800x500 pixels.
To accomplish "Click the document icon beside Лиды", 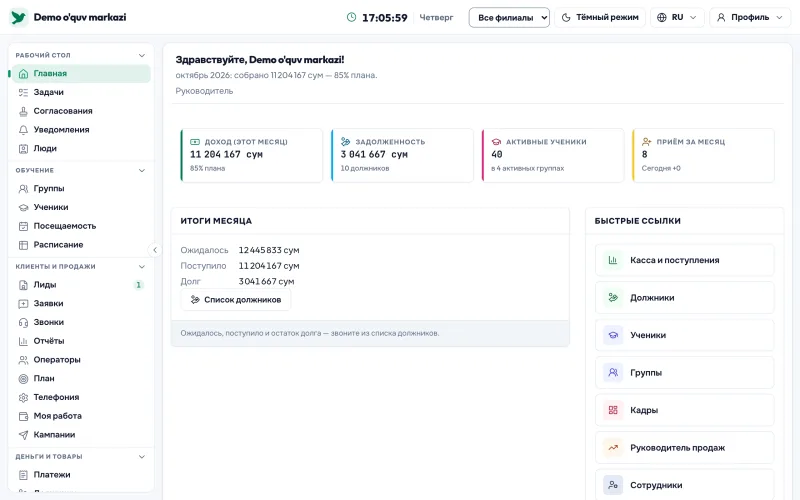I will tap(23, 285).
